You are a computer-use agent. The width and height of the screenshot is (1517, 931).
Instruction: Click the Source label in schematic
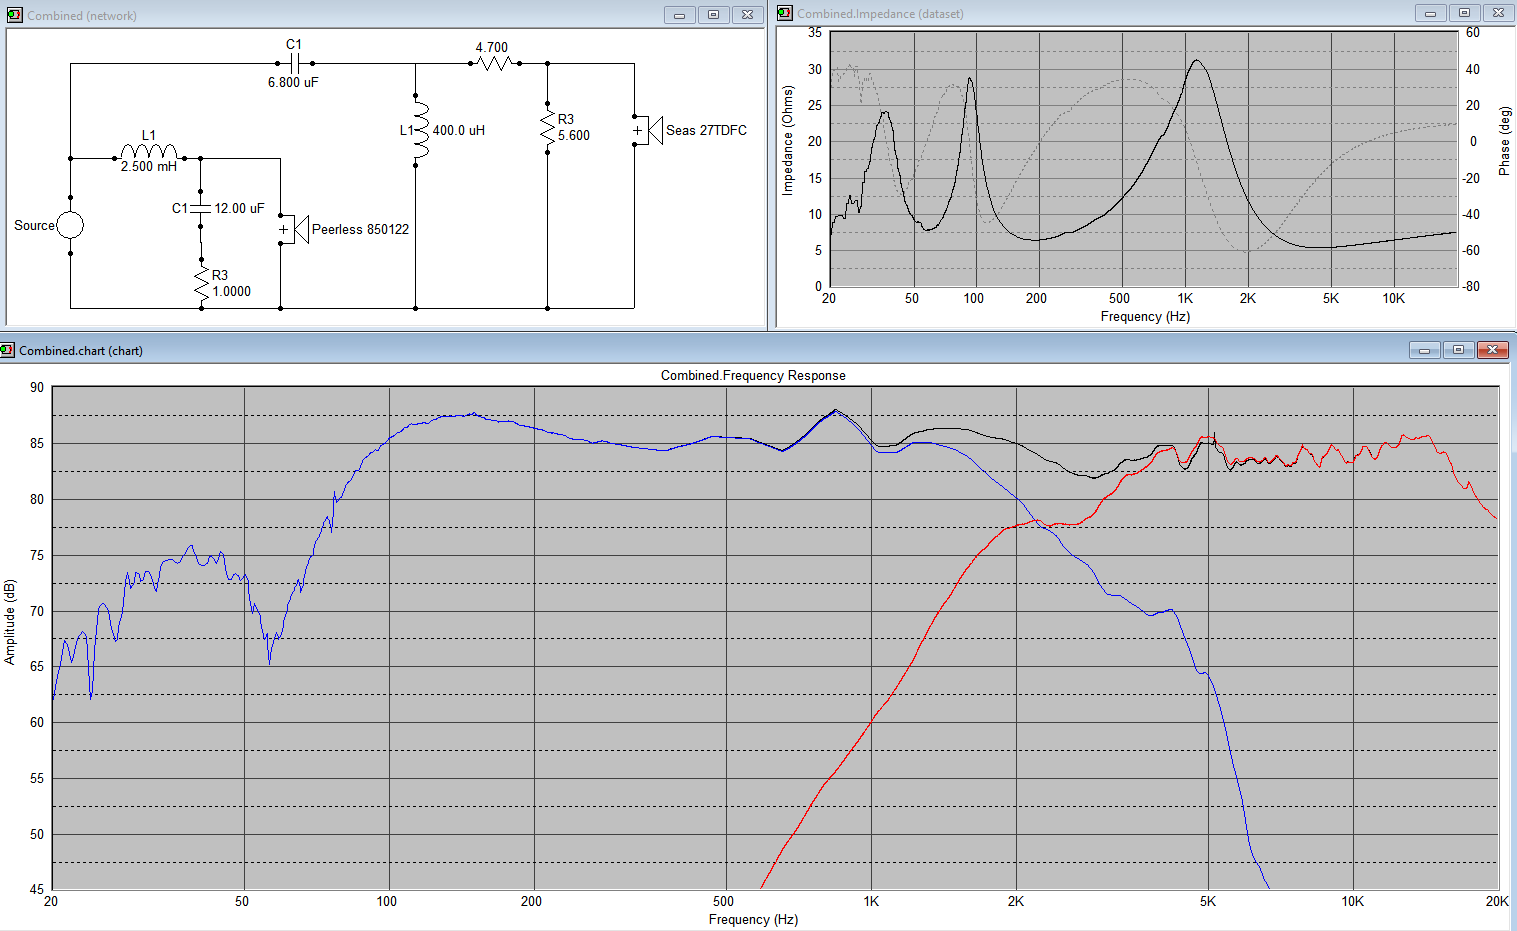pyautogui.click(x=34, y=225)
